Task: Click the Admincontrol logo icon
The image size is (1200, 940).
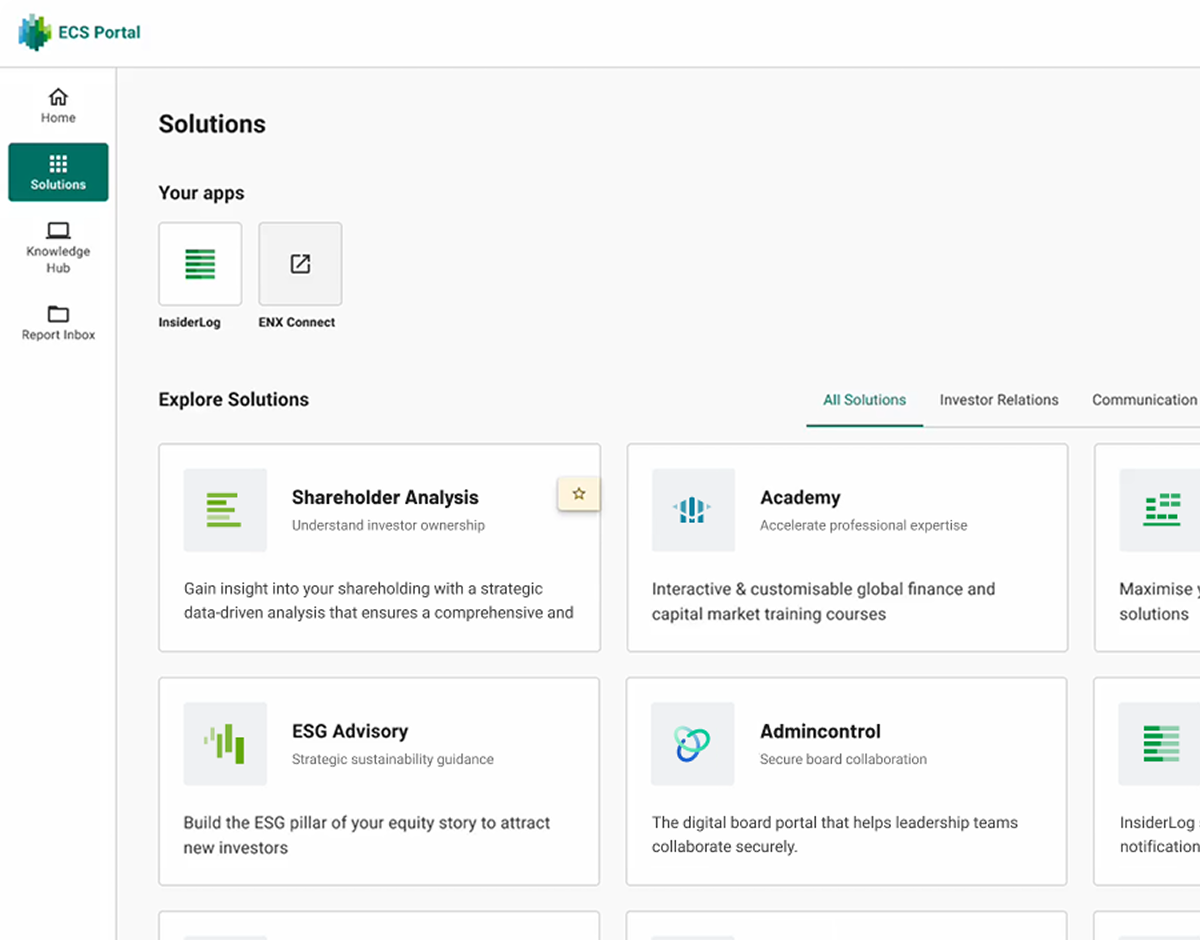Action: click(692, 744)
